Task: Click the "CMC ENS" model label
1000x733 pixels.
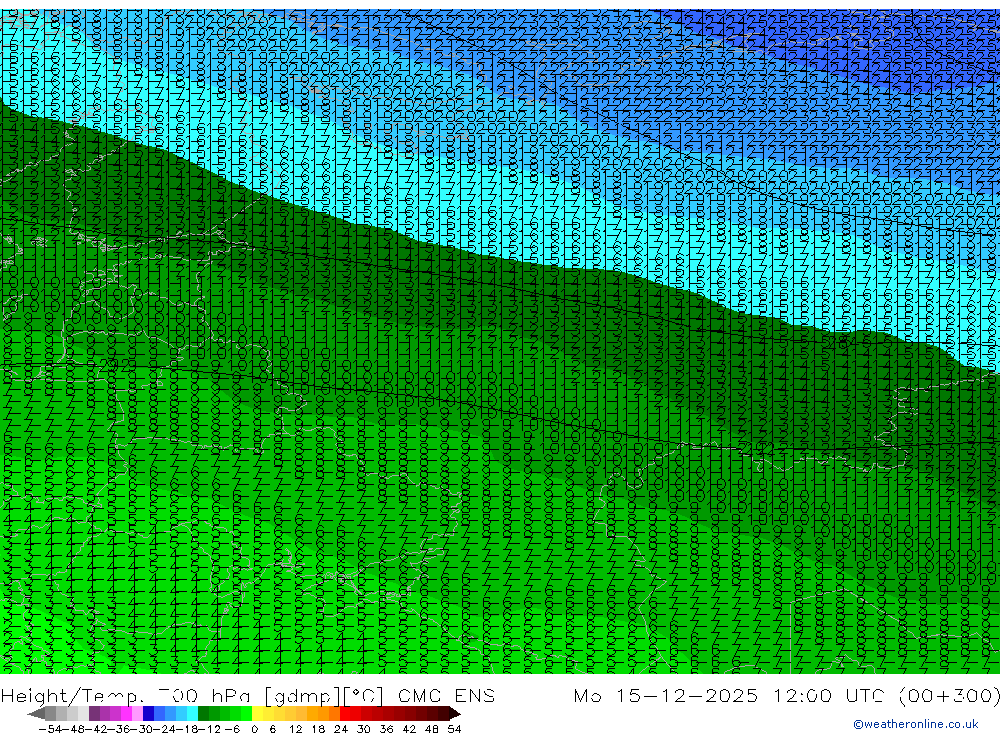Action: [446, 695]
